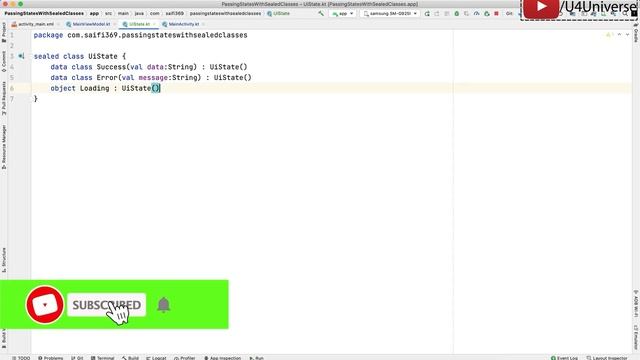This screenshot has width=640, height=360.
Task: Select the UiState.kt editor tab
Action: tap(139, 24)
